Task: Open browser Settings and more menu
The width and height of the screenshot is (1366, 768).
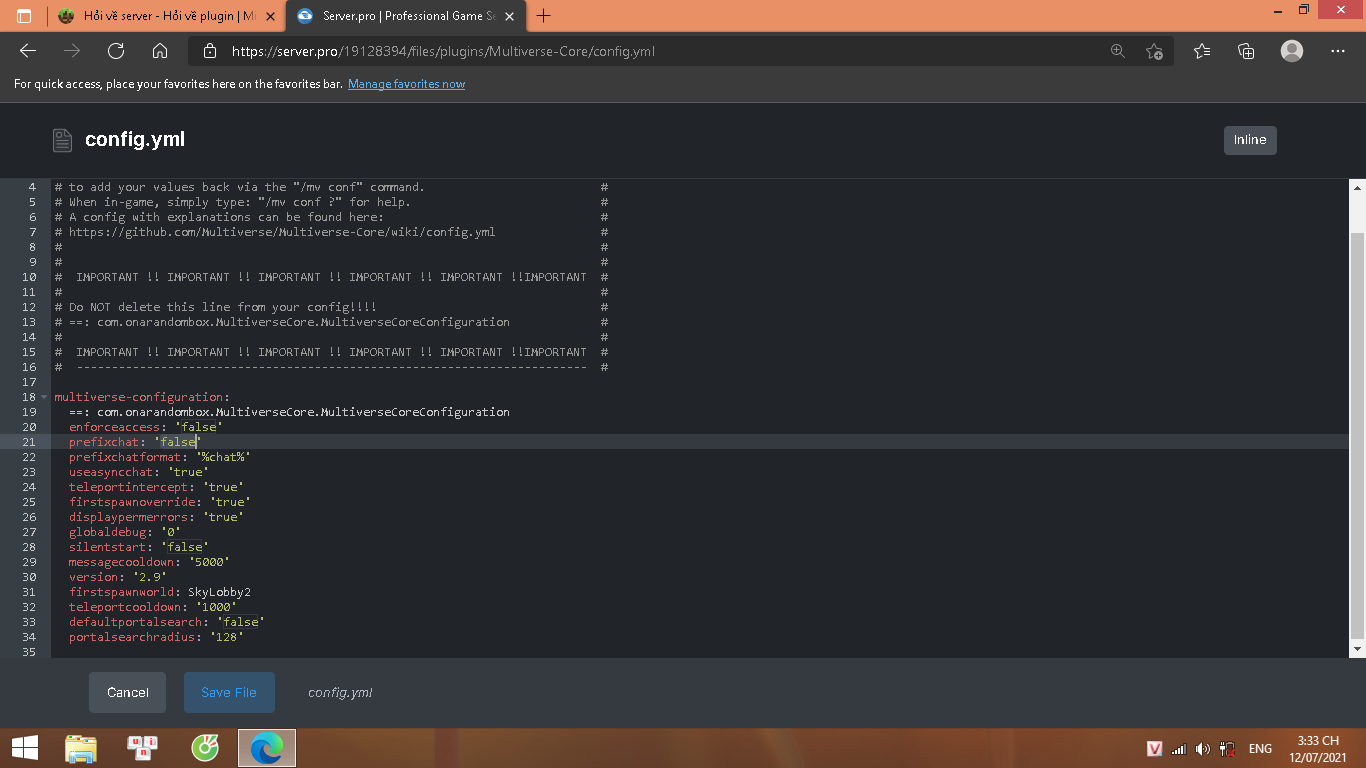Action: pyautogui.click(x=1338, y=51)
